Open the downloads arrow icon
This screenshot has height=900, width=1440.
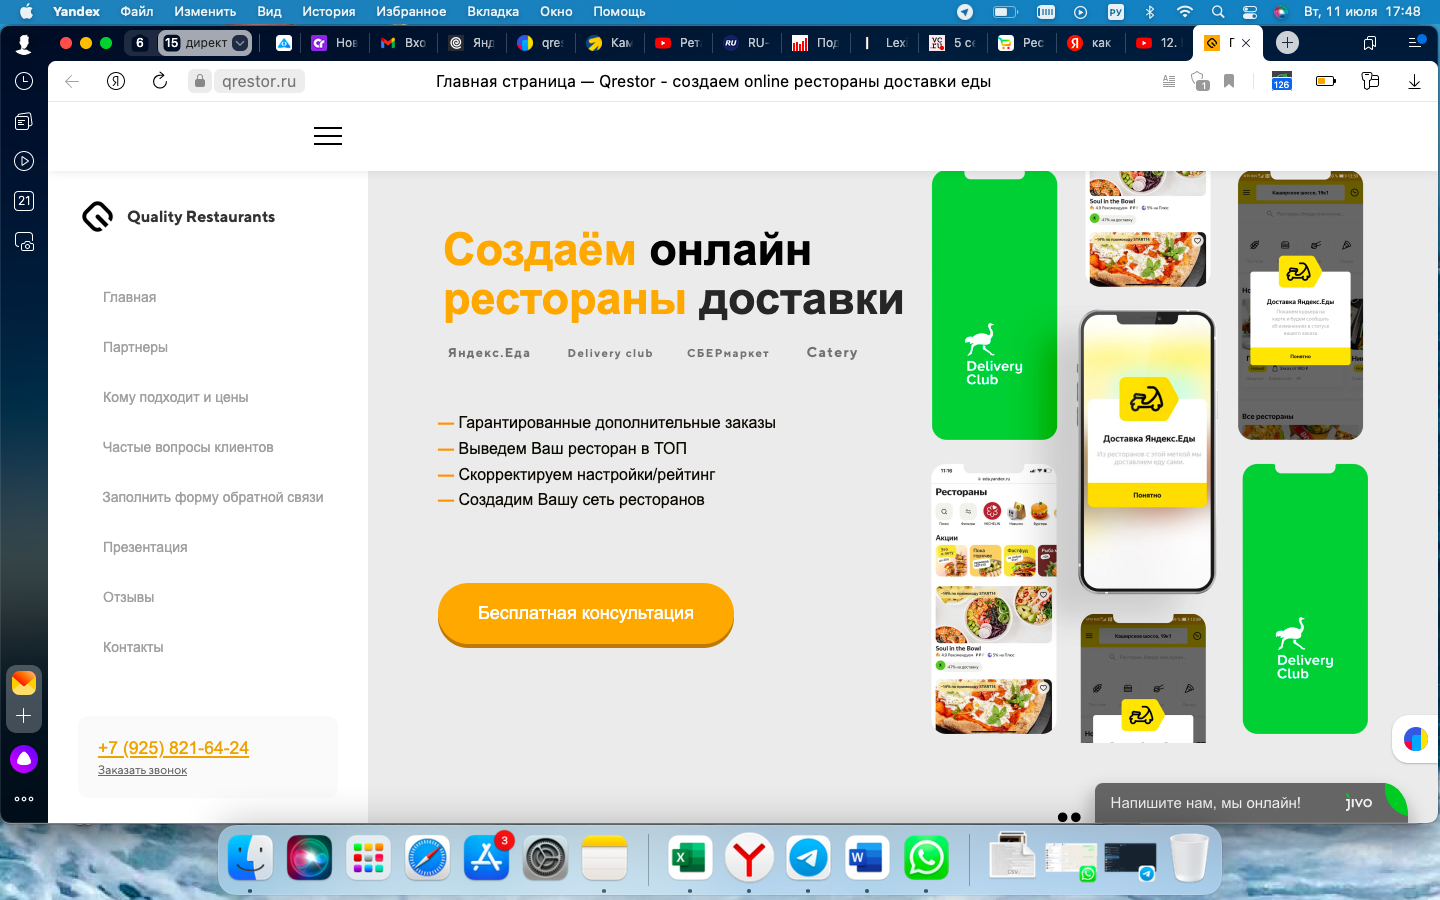click(x=1414, y=81)
